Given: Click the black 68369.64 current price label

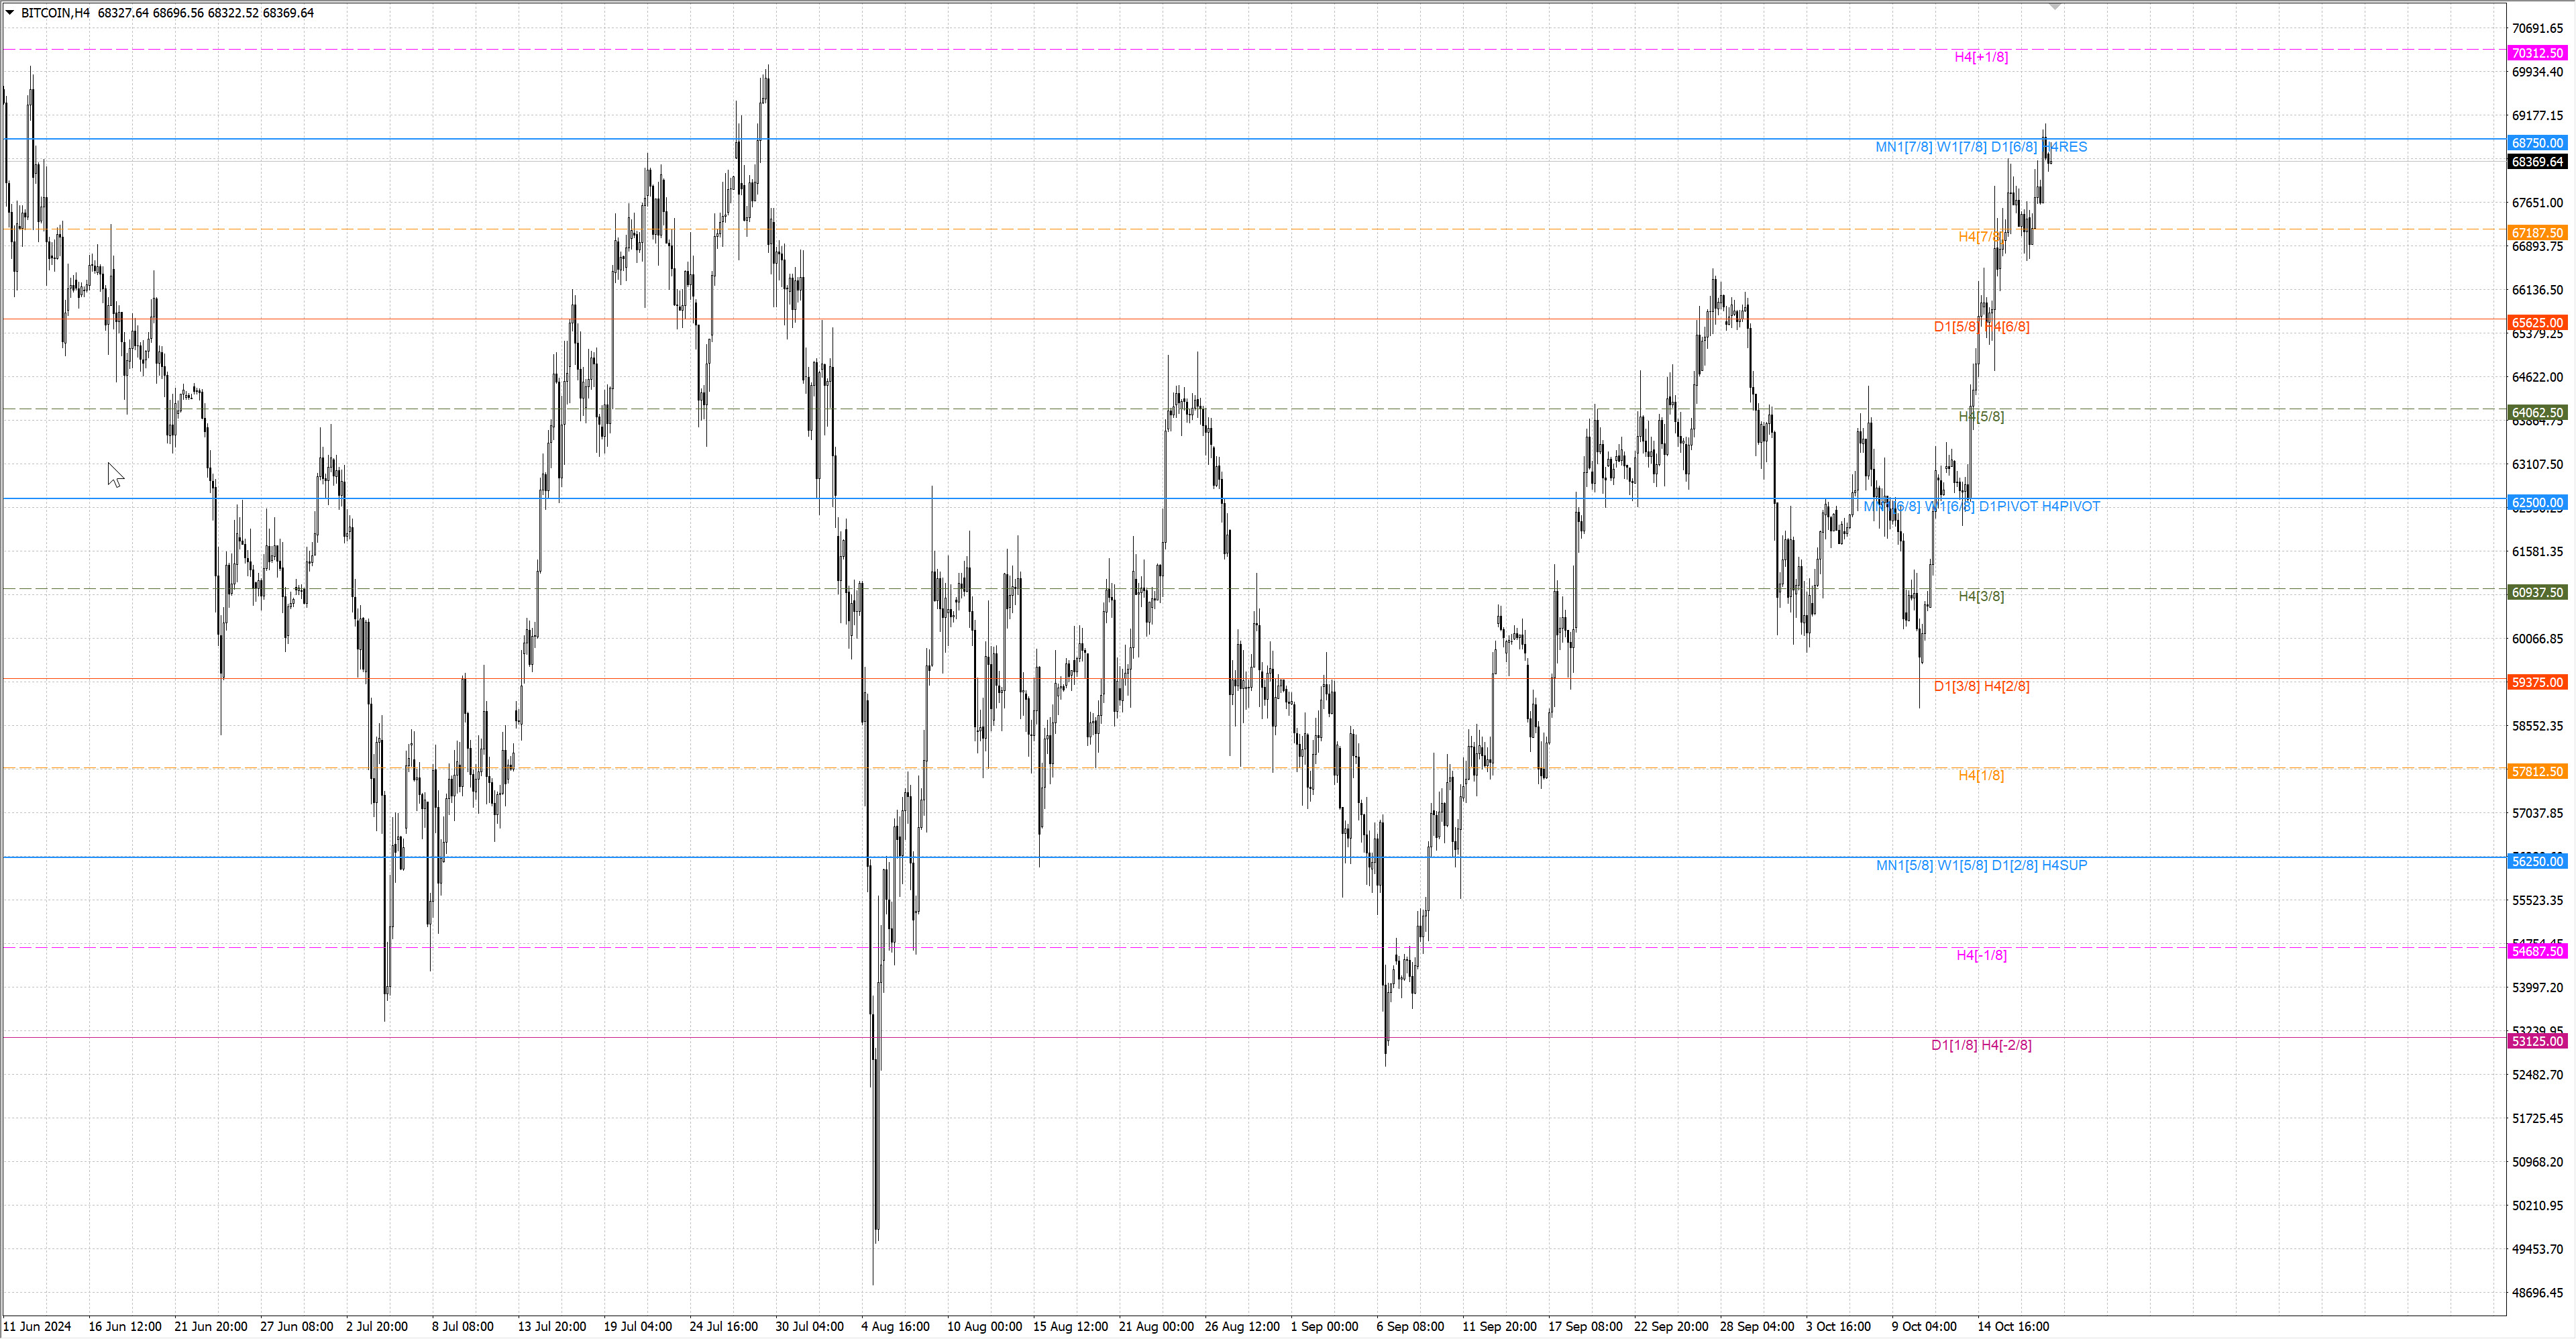Looking at the screenshot, I should 2537,161.
